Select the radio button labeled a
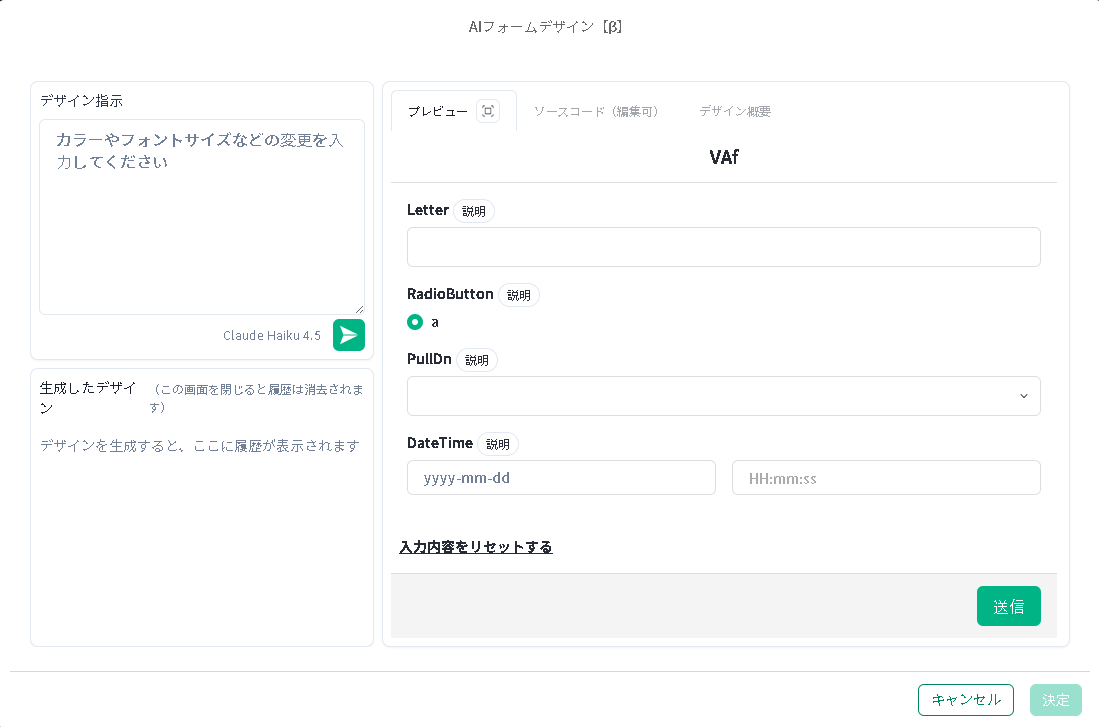This screenshot has height=727, width=1099. coord(415,322)
